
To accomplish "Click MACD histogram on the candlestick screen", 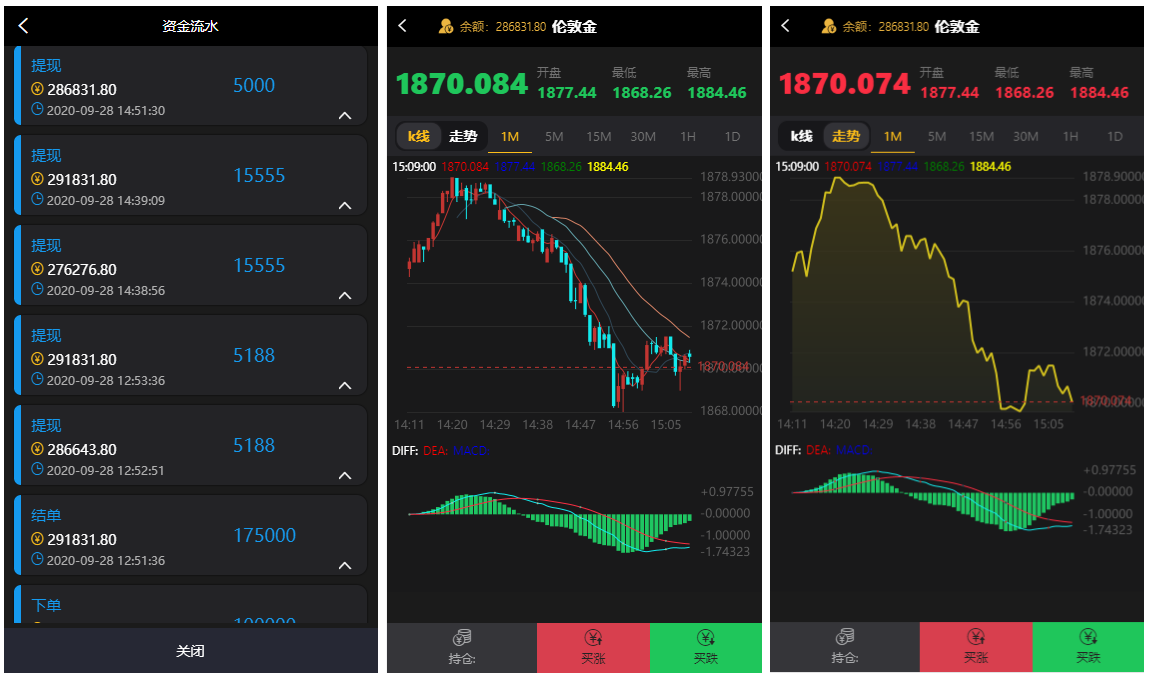I will tap(550, 521).
